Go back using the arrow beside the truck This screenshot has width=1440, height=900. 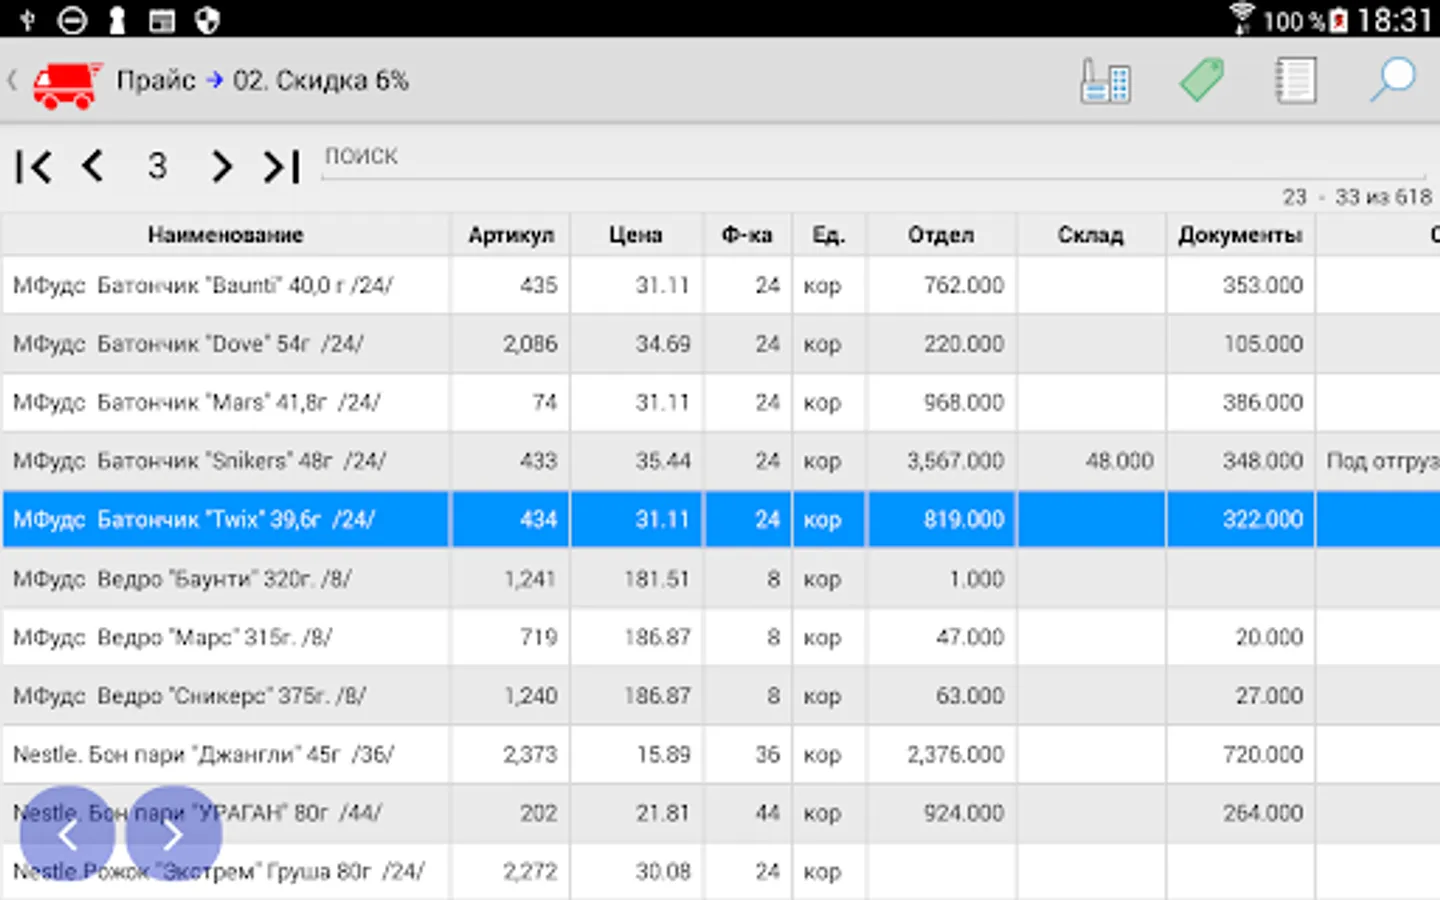[x=13, y=80]
